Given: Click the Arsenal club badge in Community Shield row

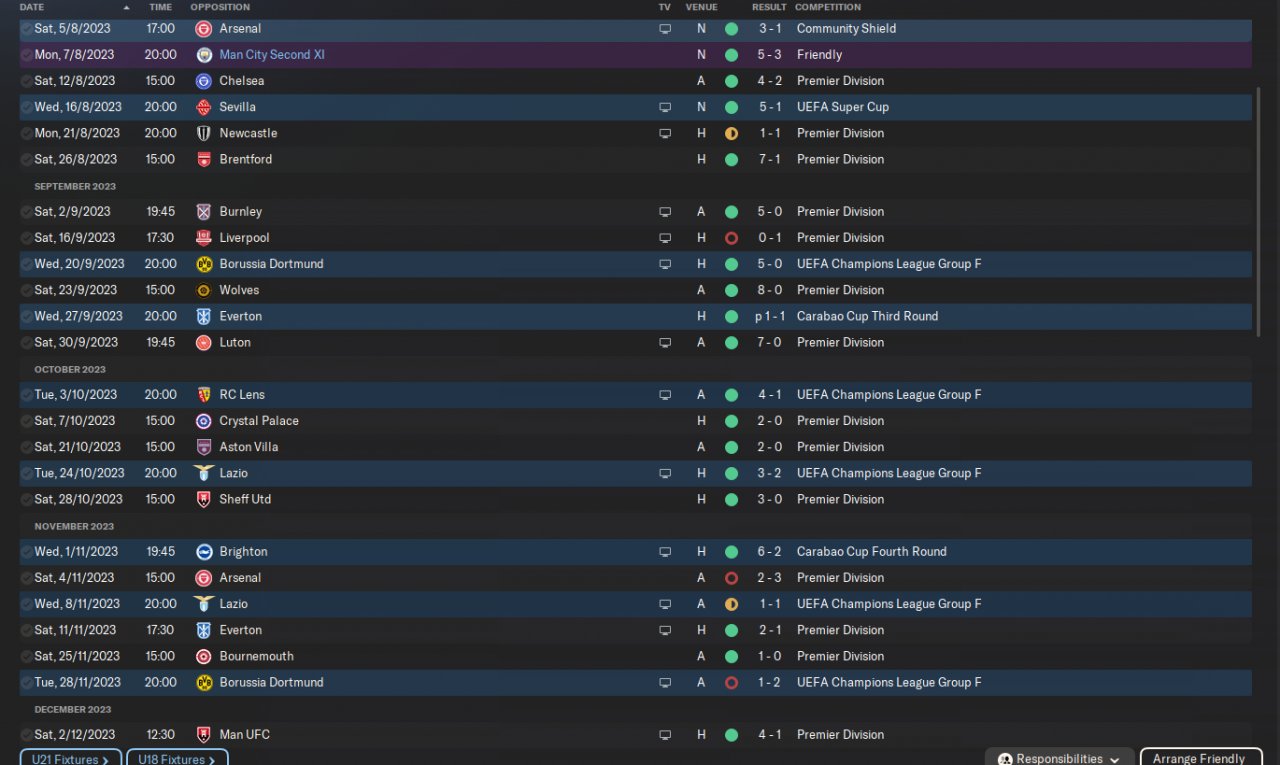Looking at the screenshot, I should (x=204, y=29).
